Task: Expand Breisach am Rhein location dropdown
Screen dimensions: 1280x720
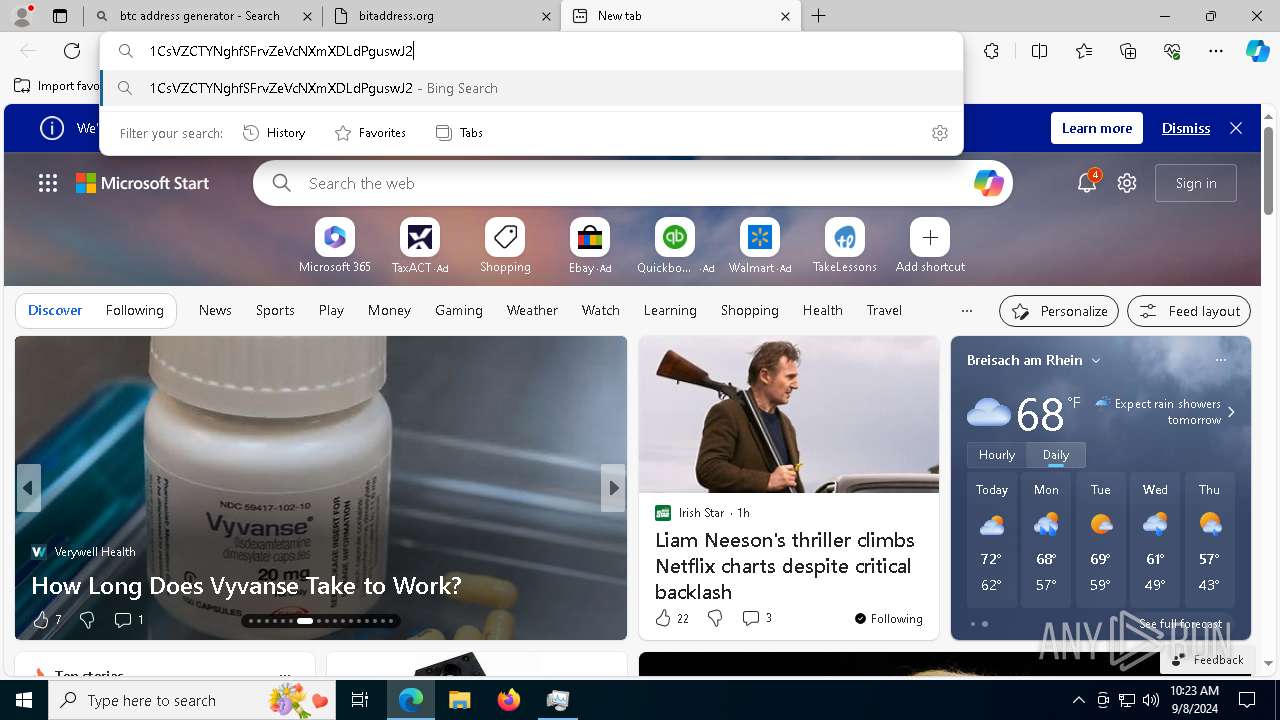Action: (1096, 360)
